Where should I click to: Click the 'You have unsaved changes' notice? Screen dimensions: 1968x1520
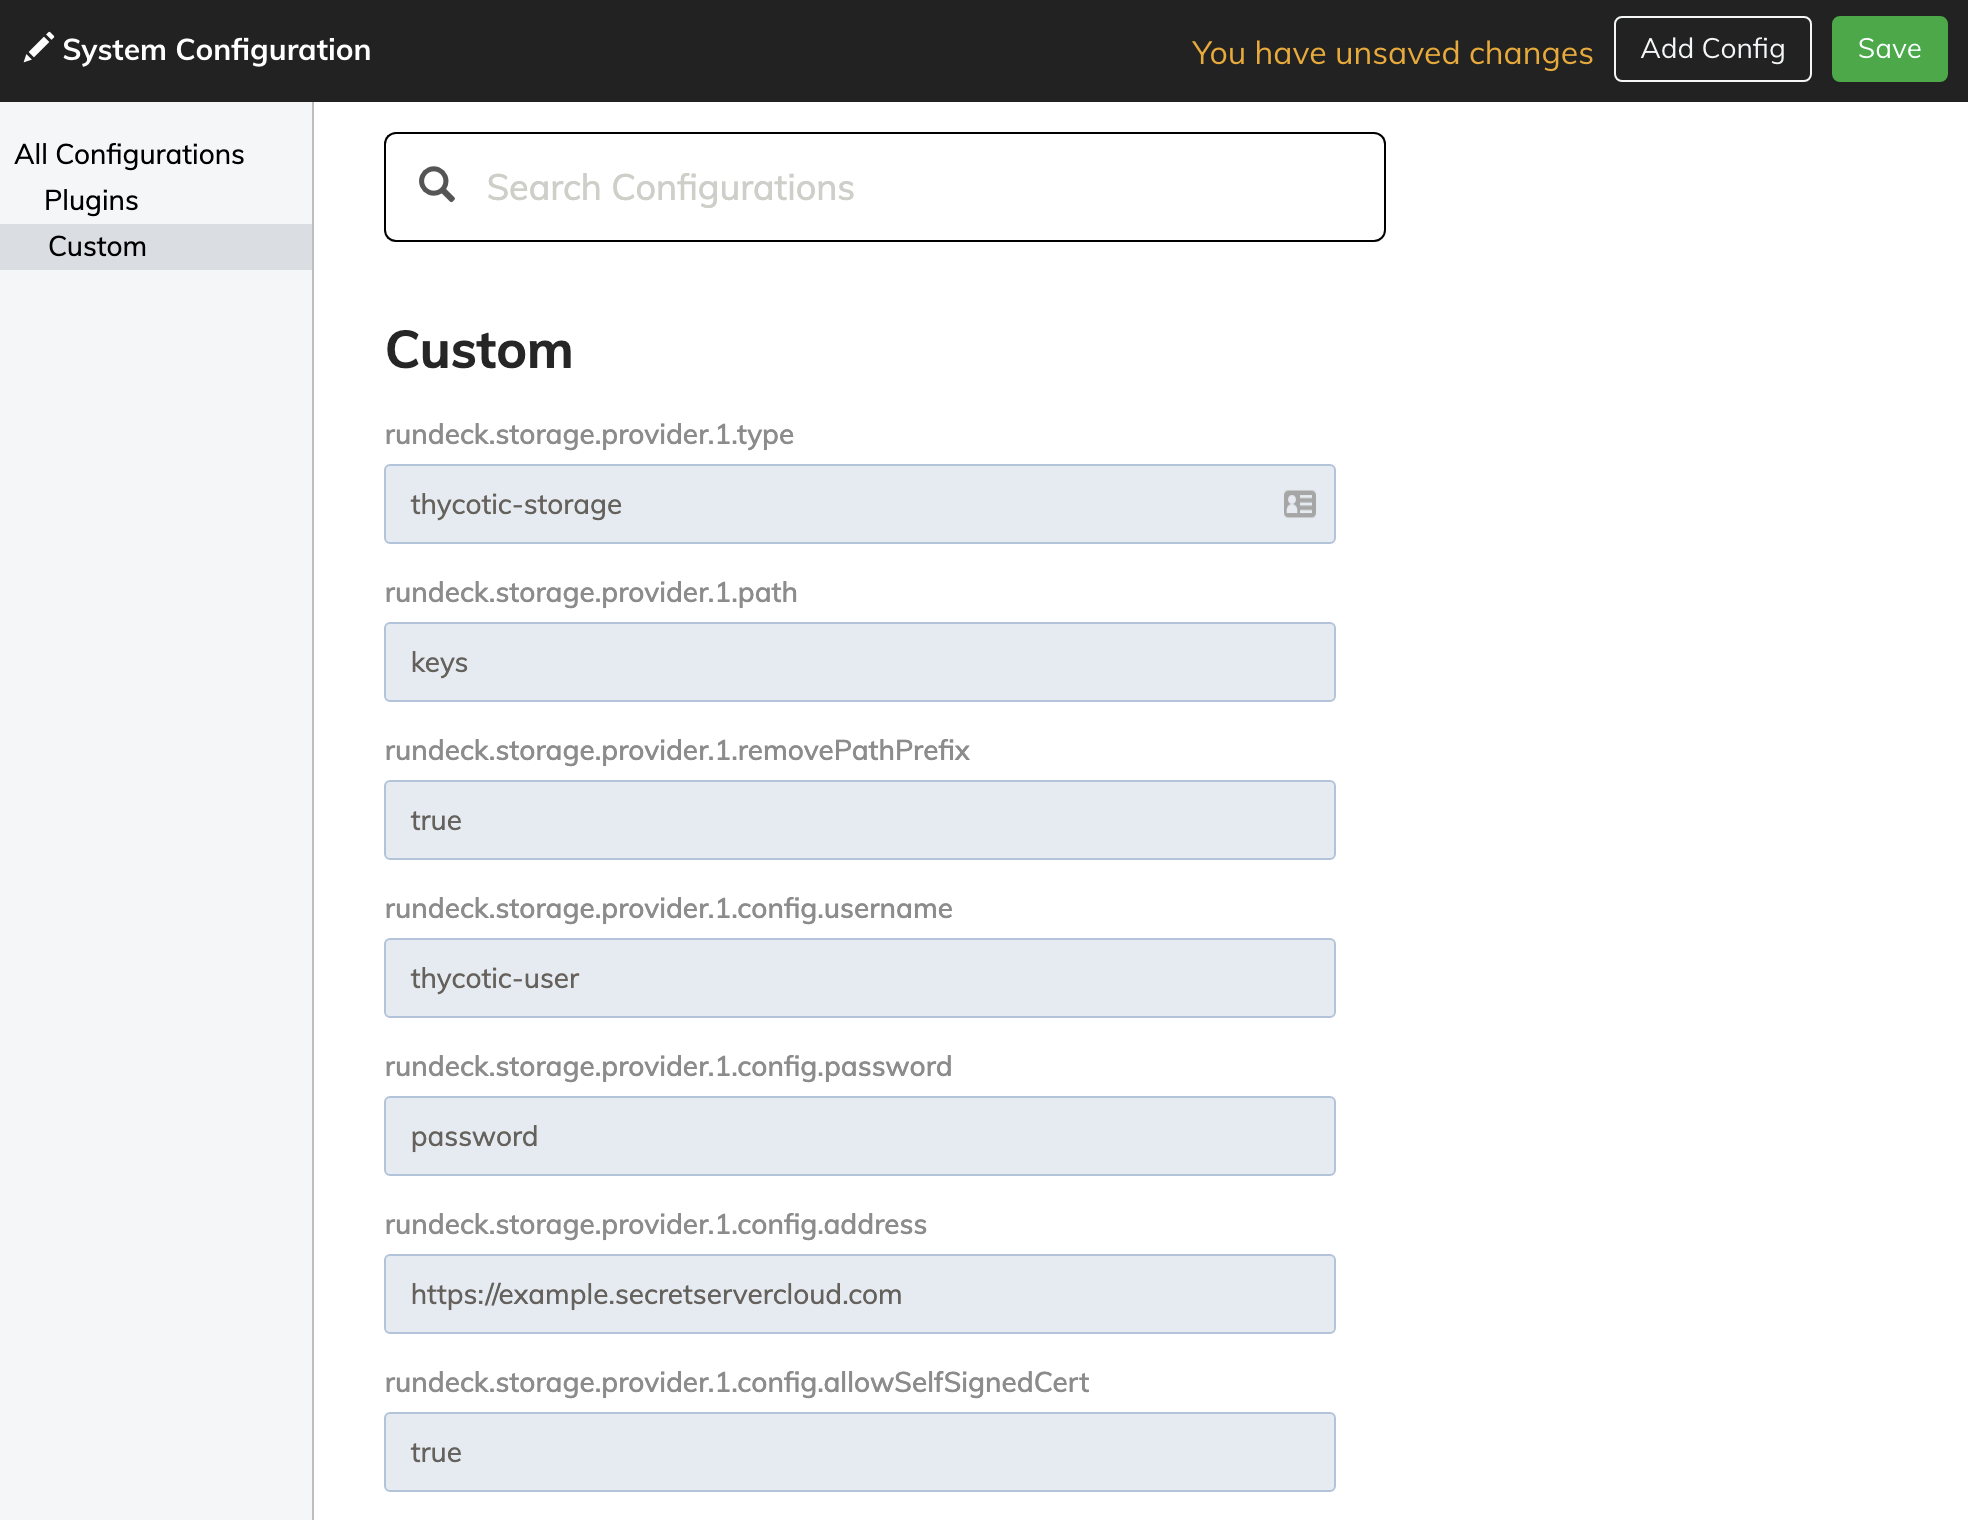1392,52
